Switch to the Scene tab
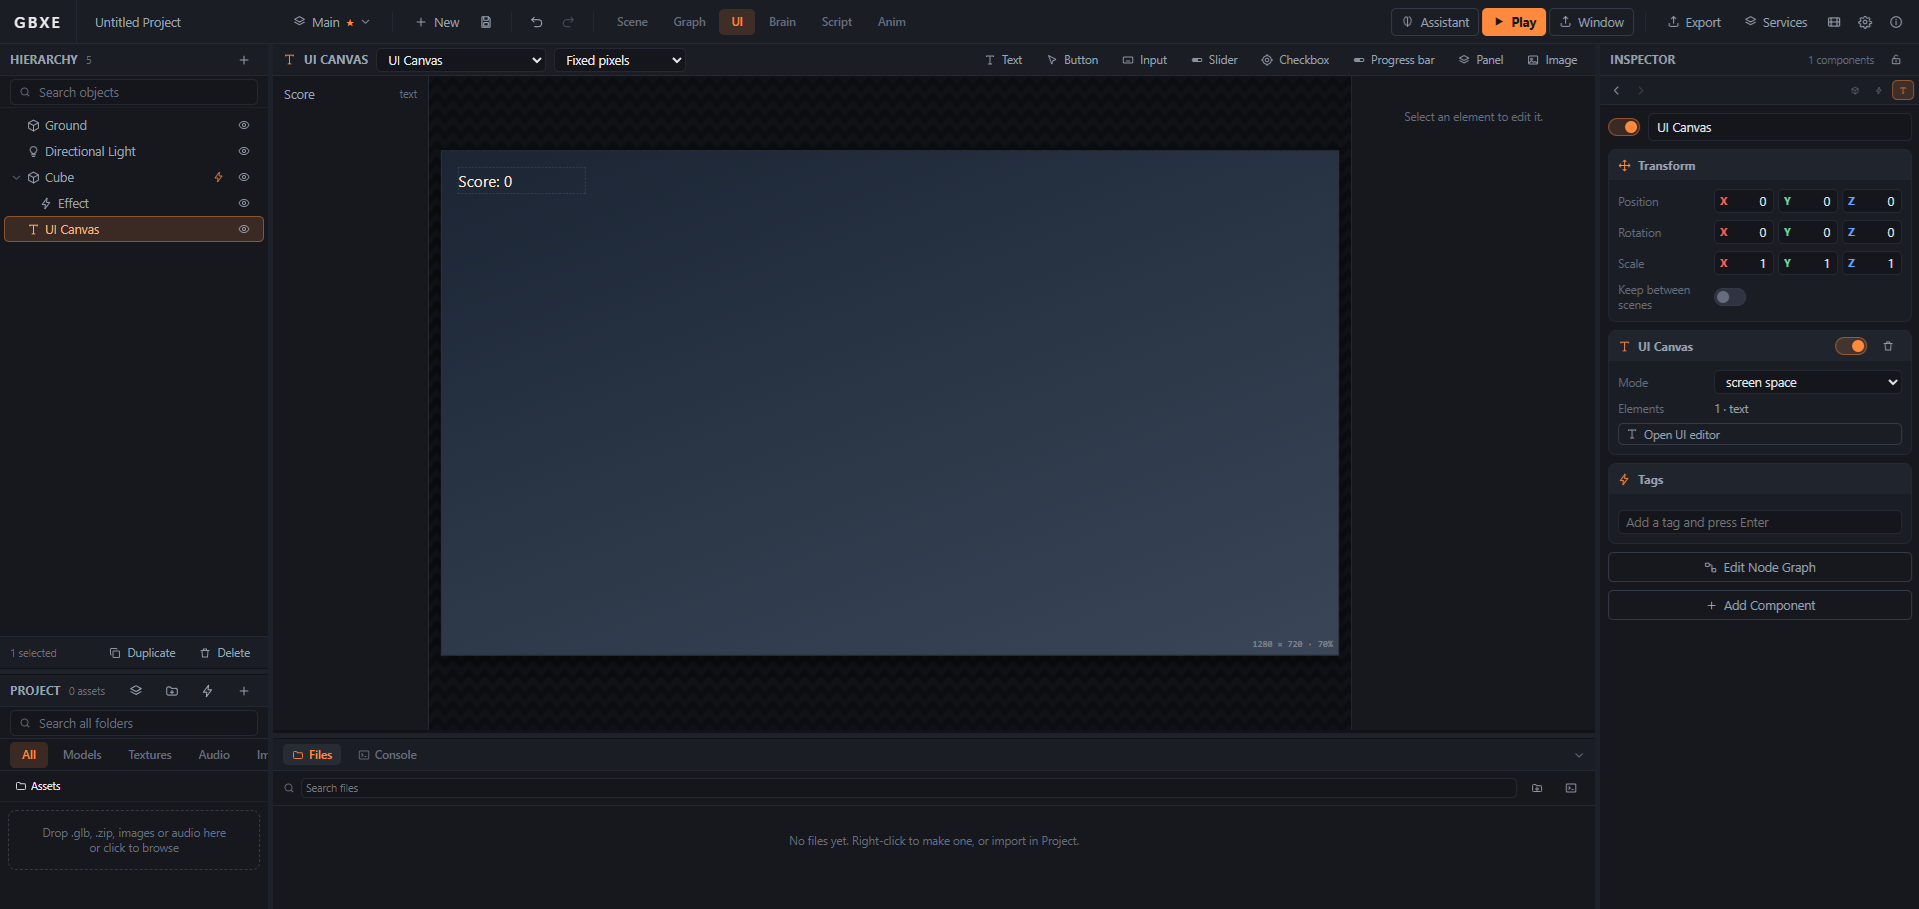The height and width of the screenshot is (909, 1919). coord(632,22)
